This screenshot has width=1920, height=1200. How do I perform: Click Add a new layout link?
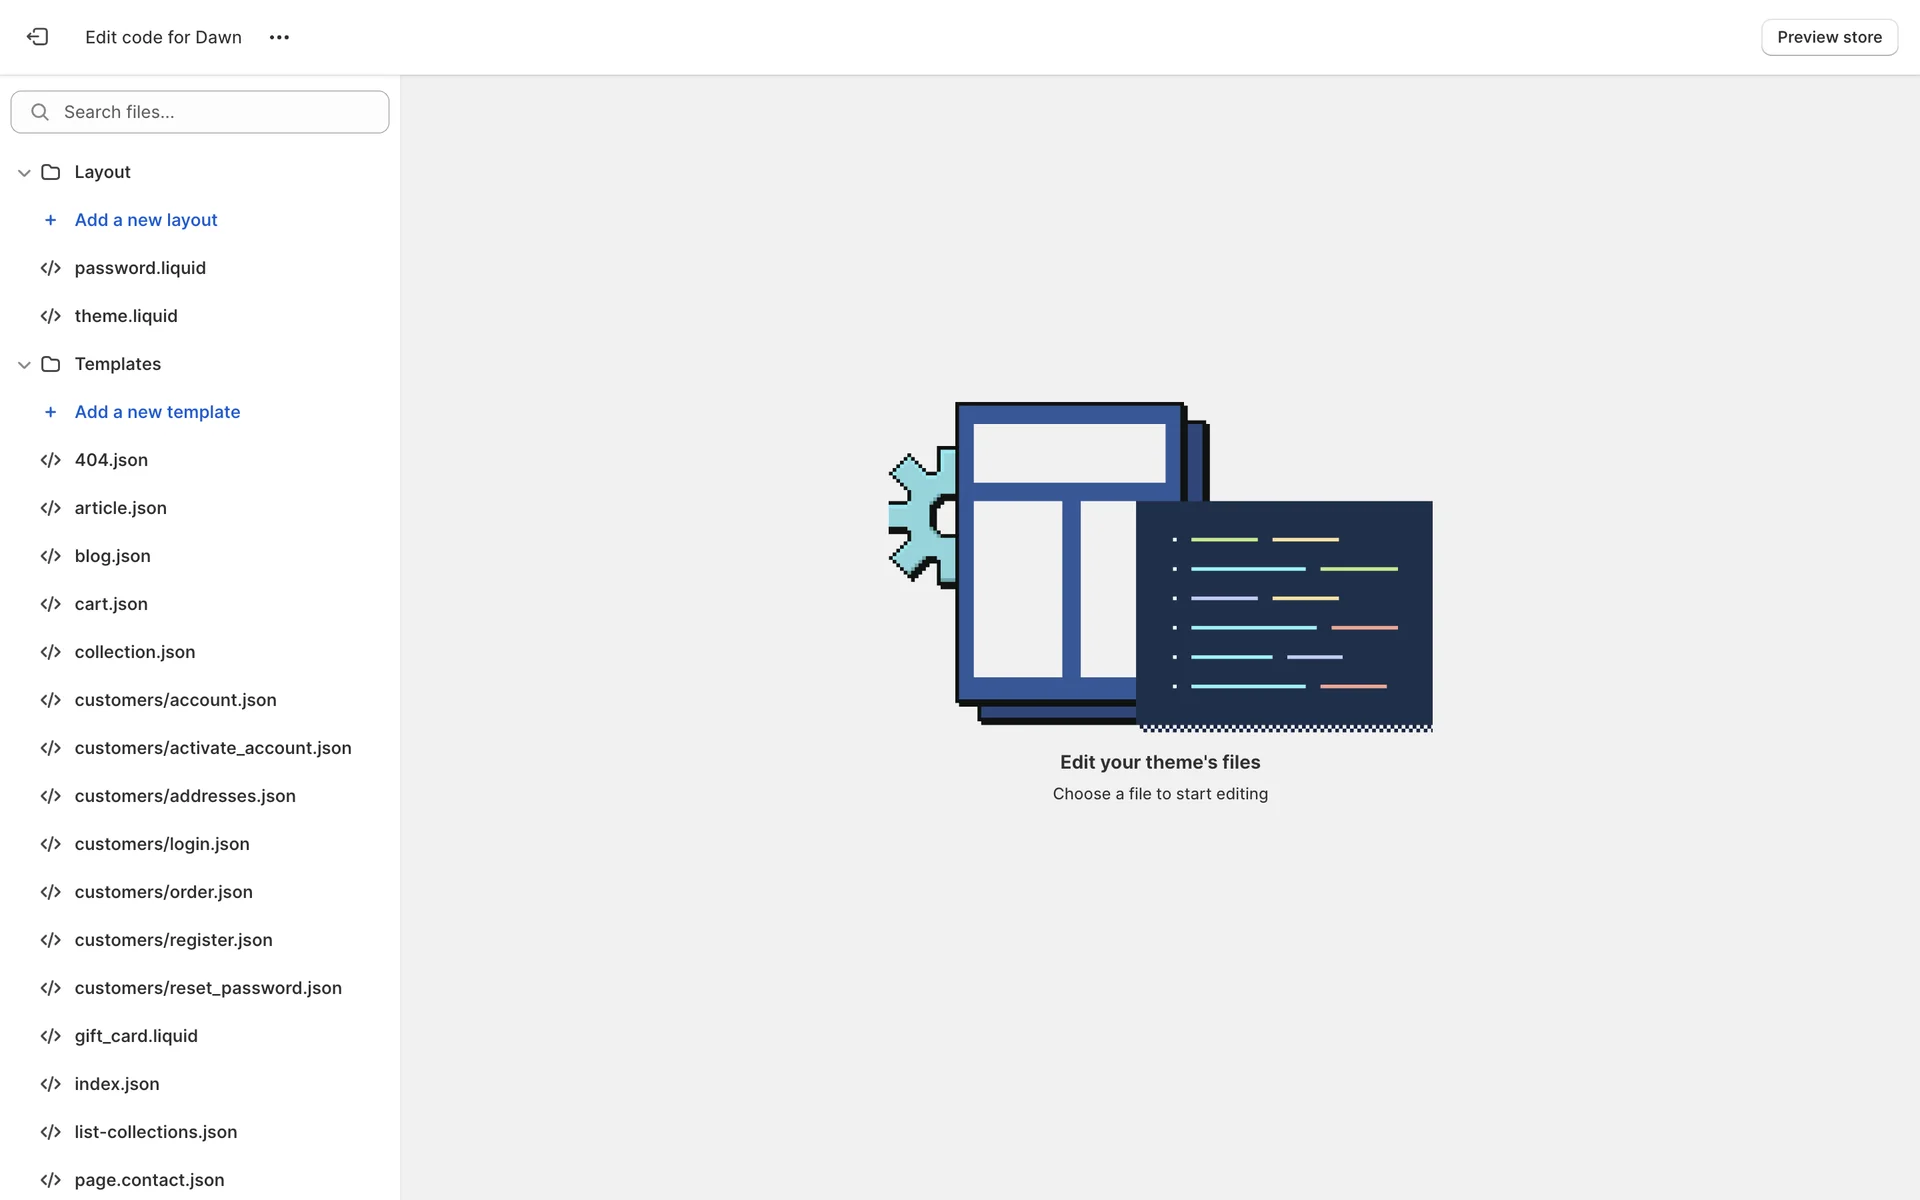click(x=146, y=220)
